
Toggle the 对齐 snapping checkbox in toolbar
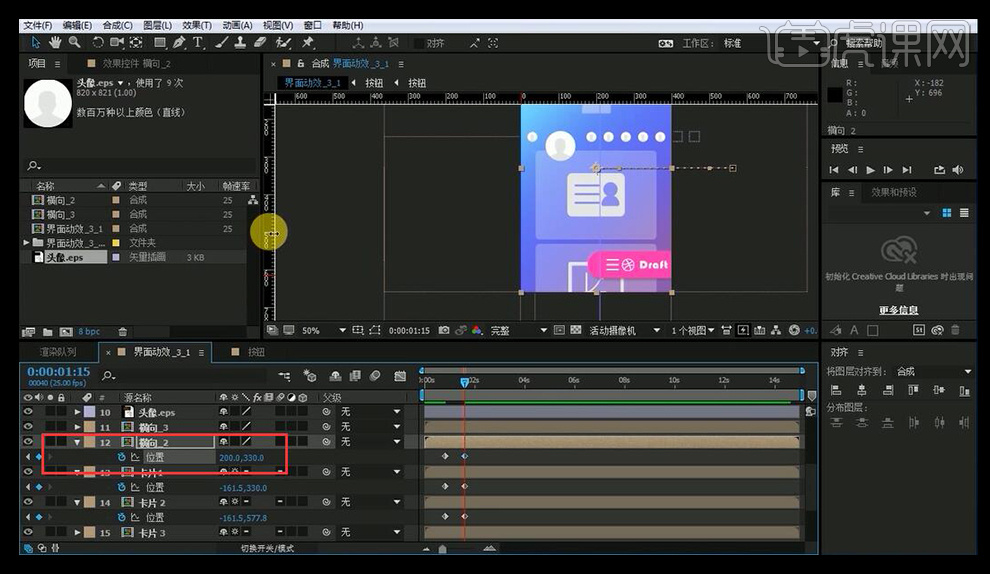tap(418, 43)
